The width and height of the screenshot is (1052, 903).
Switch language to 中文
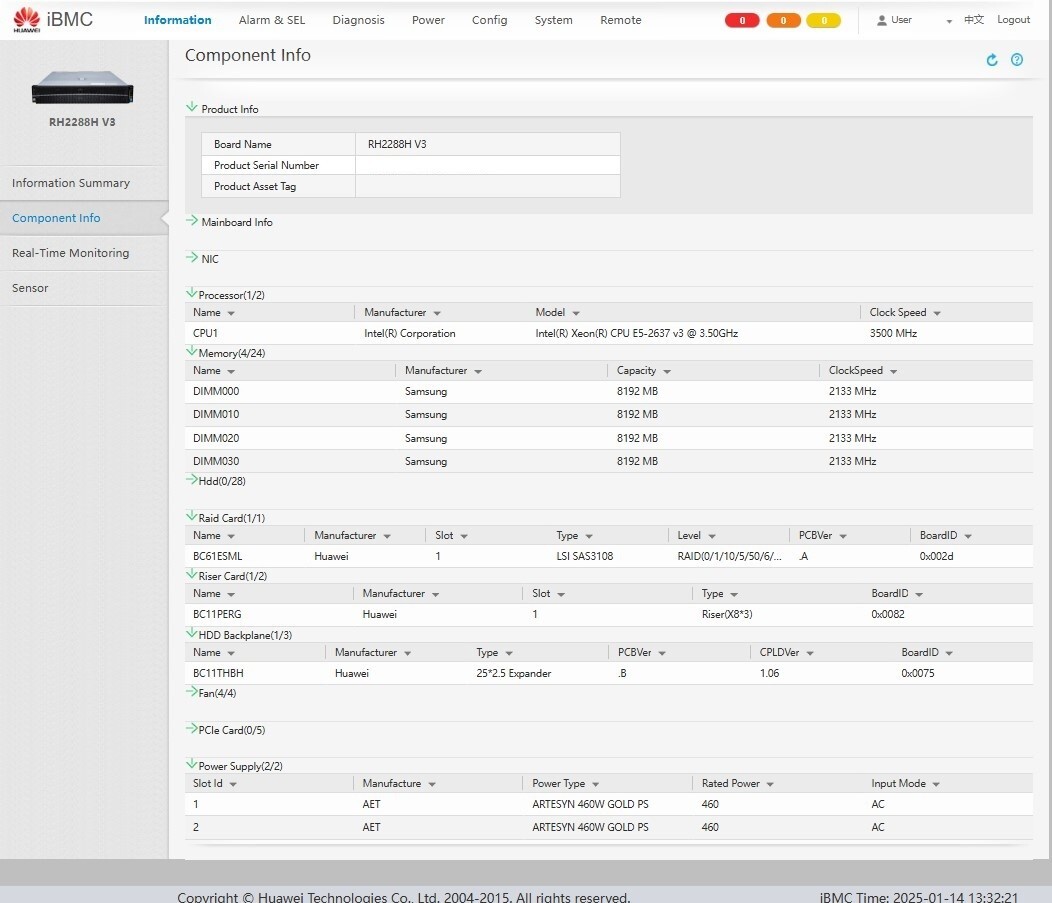coord(974,19)
